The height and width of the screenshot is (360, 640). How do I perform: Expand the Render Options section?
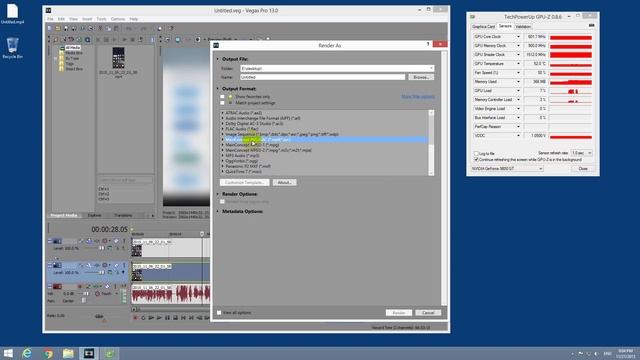point(218,194)
